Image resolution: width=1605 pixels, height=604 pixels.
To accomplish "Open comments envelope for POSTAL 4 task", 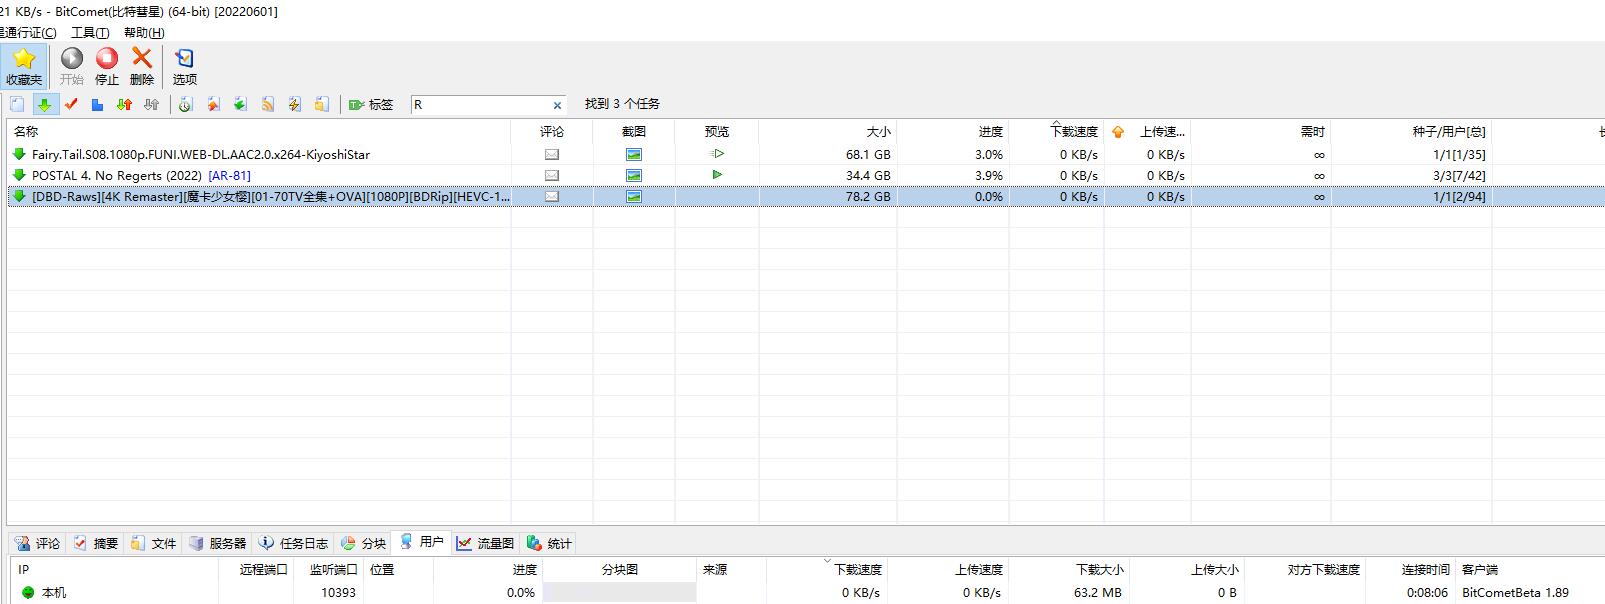I will point(551,175).
